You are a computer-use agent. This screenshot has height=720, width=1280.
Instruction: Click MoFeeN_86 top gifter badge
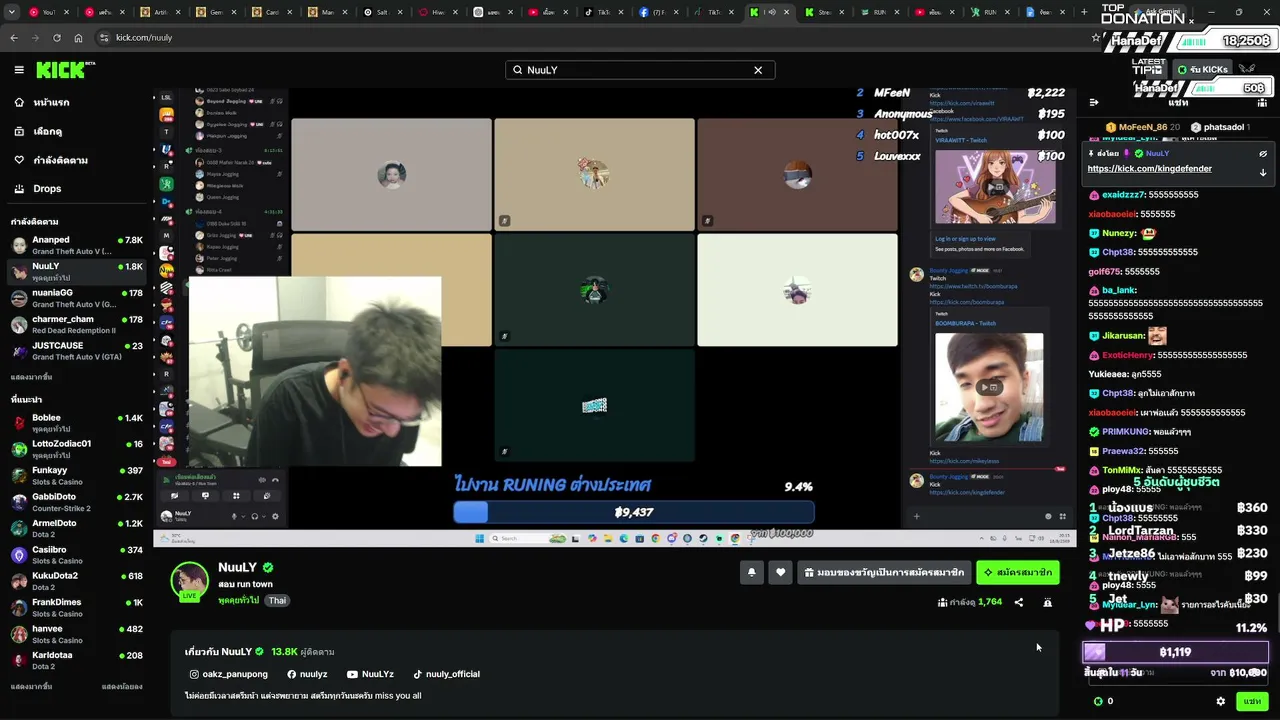click(x=1143, y=127)
